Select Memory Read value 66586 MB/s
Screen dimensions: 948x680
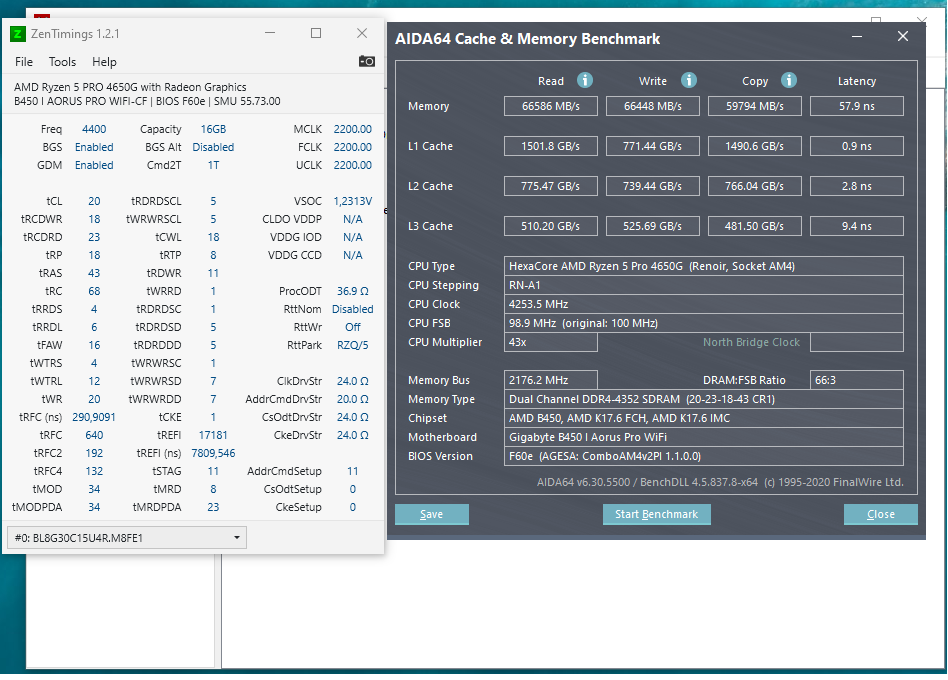point(551,106)
